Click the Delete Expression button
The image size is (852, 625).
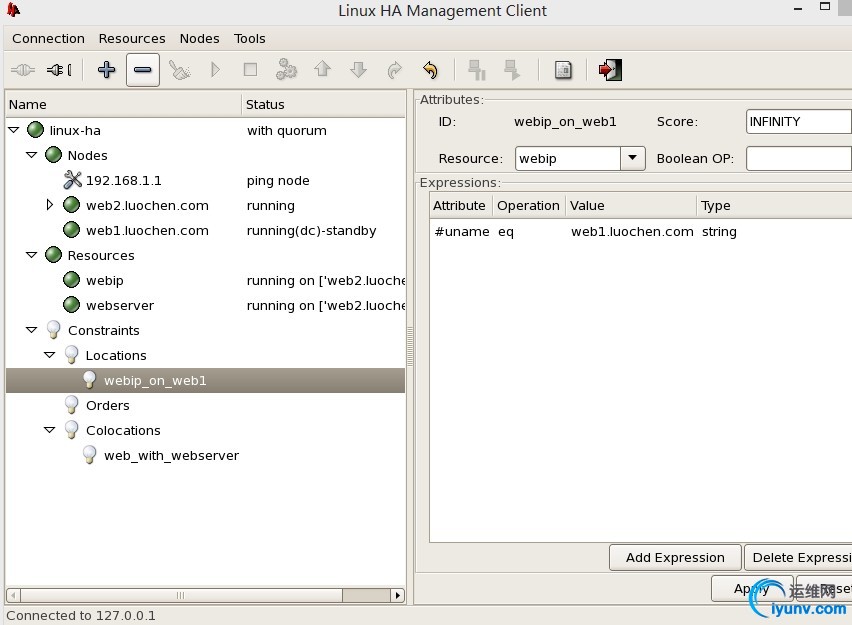coord(798,558)
